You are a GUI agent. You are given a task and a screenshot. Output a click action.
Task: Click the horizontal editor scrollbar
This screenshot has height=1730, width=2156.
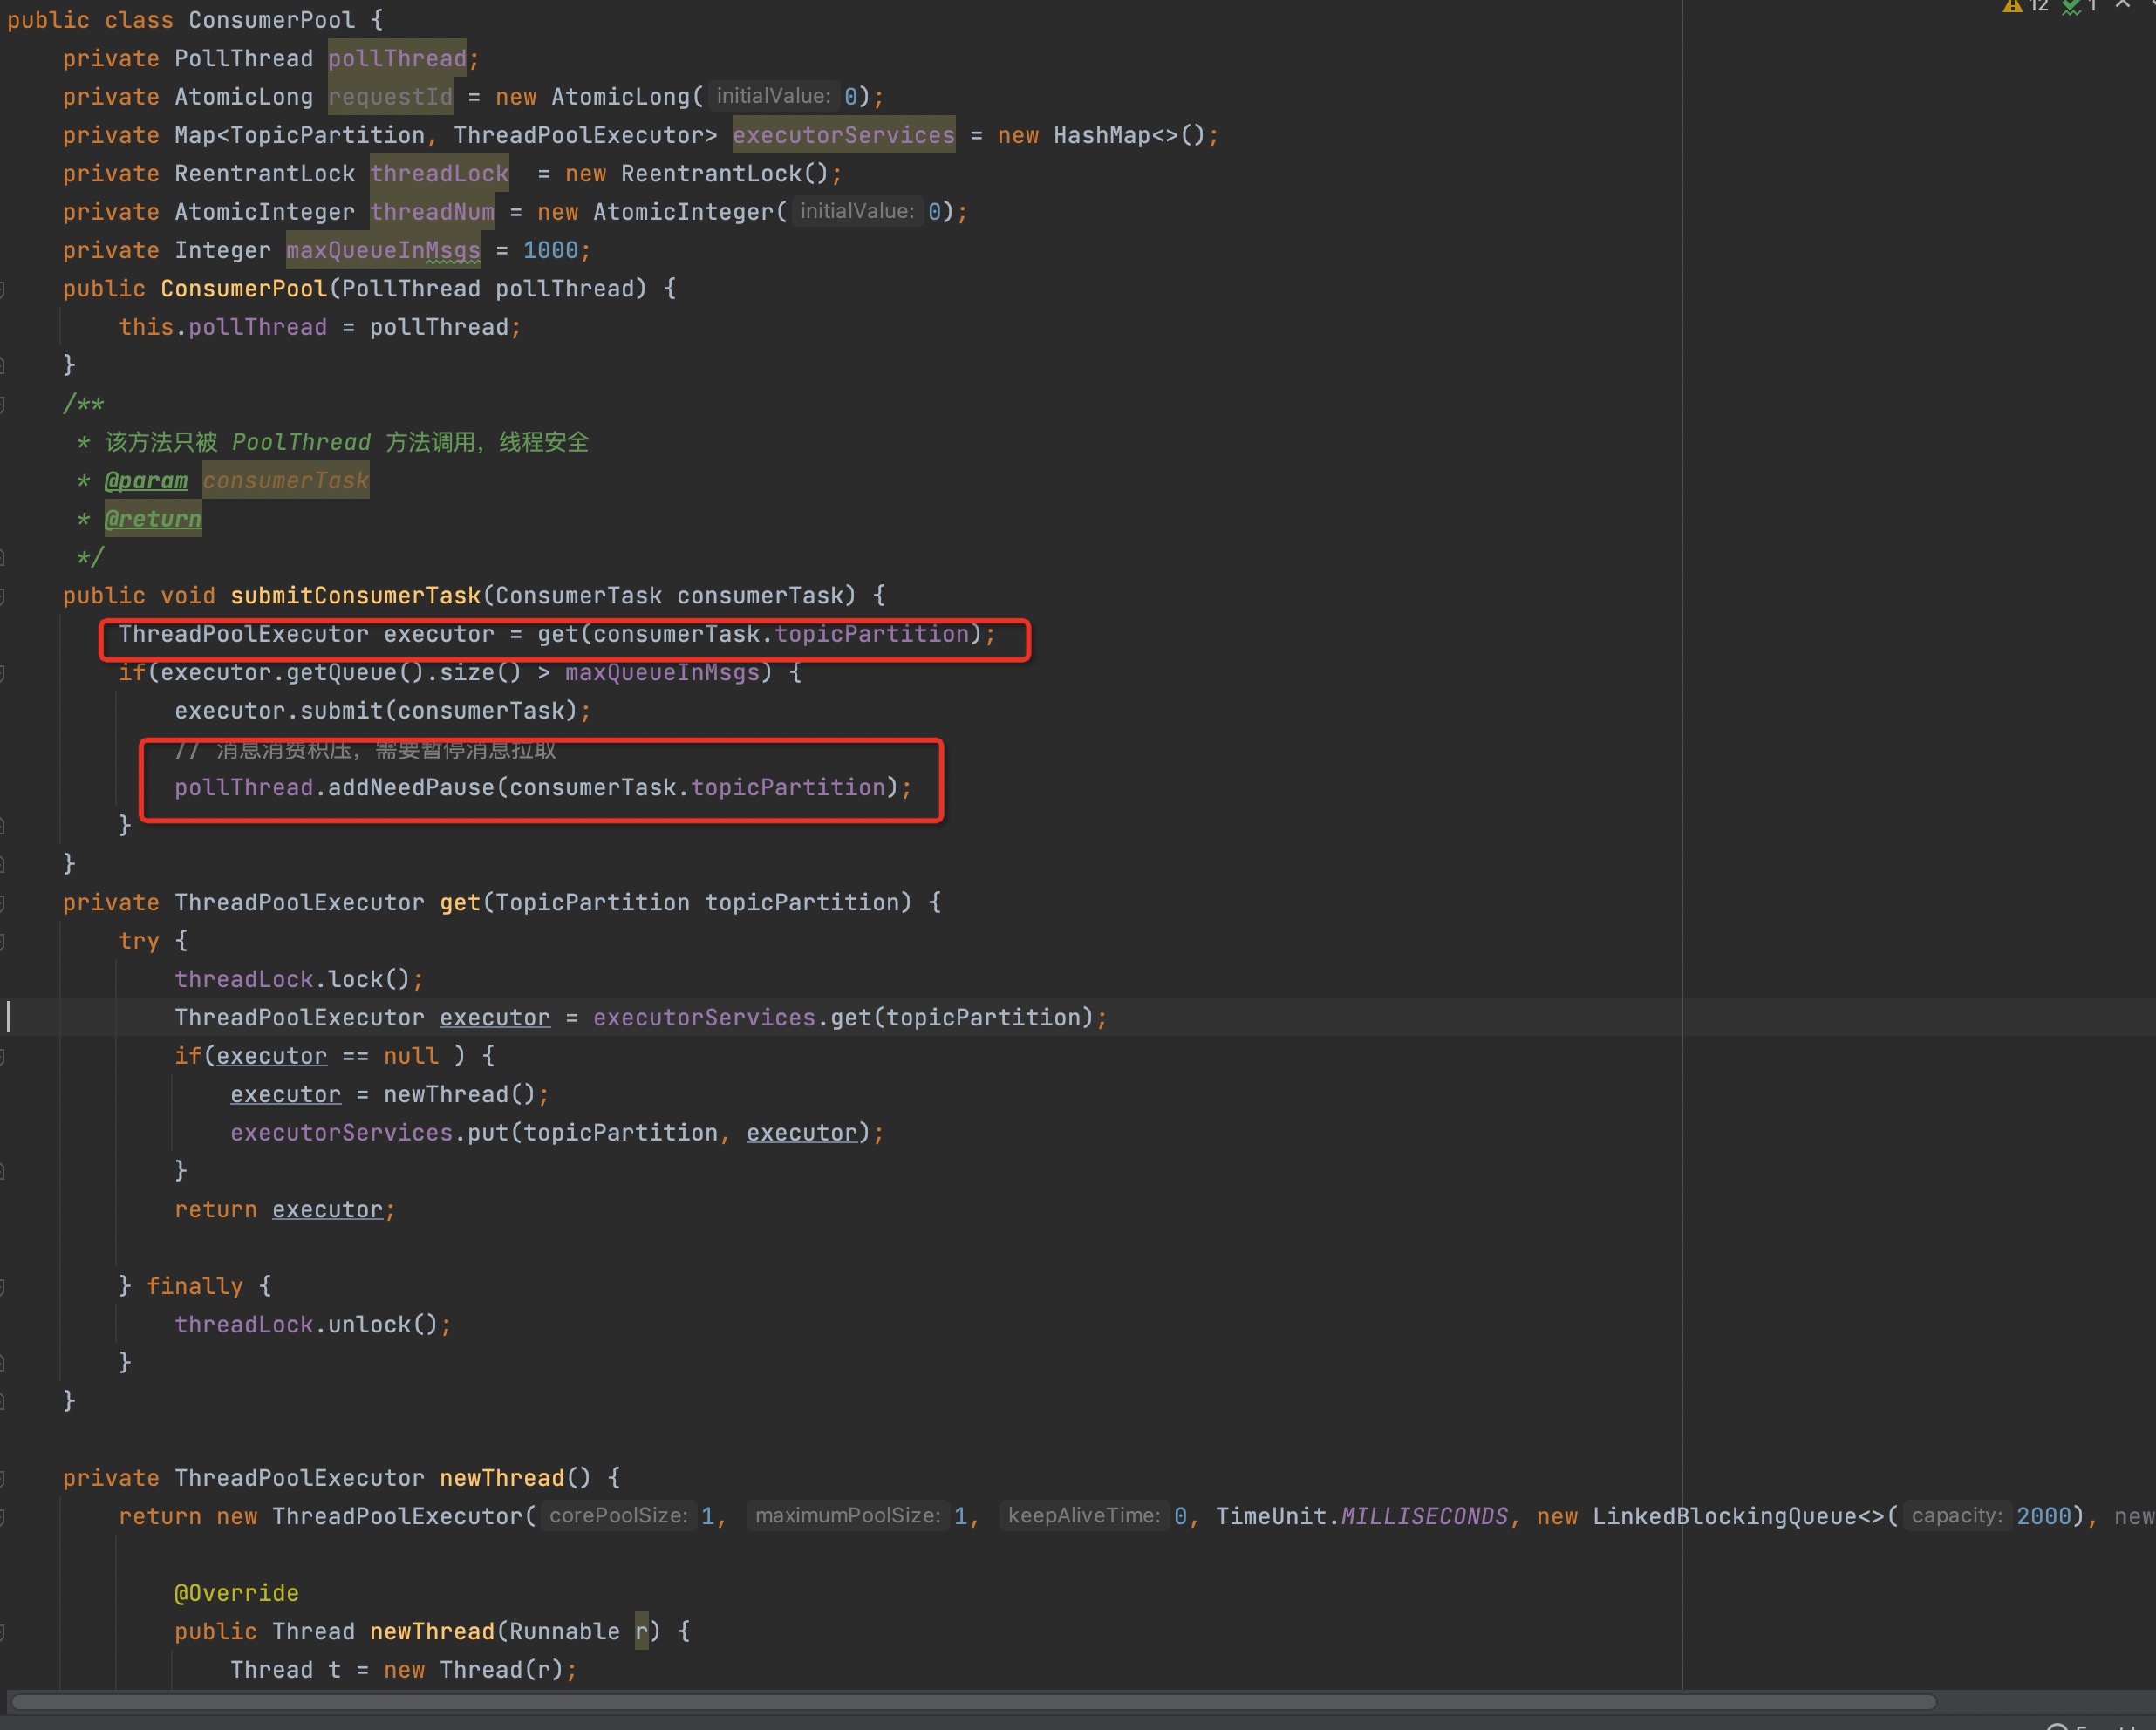pos(970,1702)
